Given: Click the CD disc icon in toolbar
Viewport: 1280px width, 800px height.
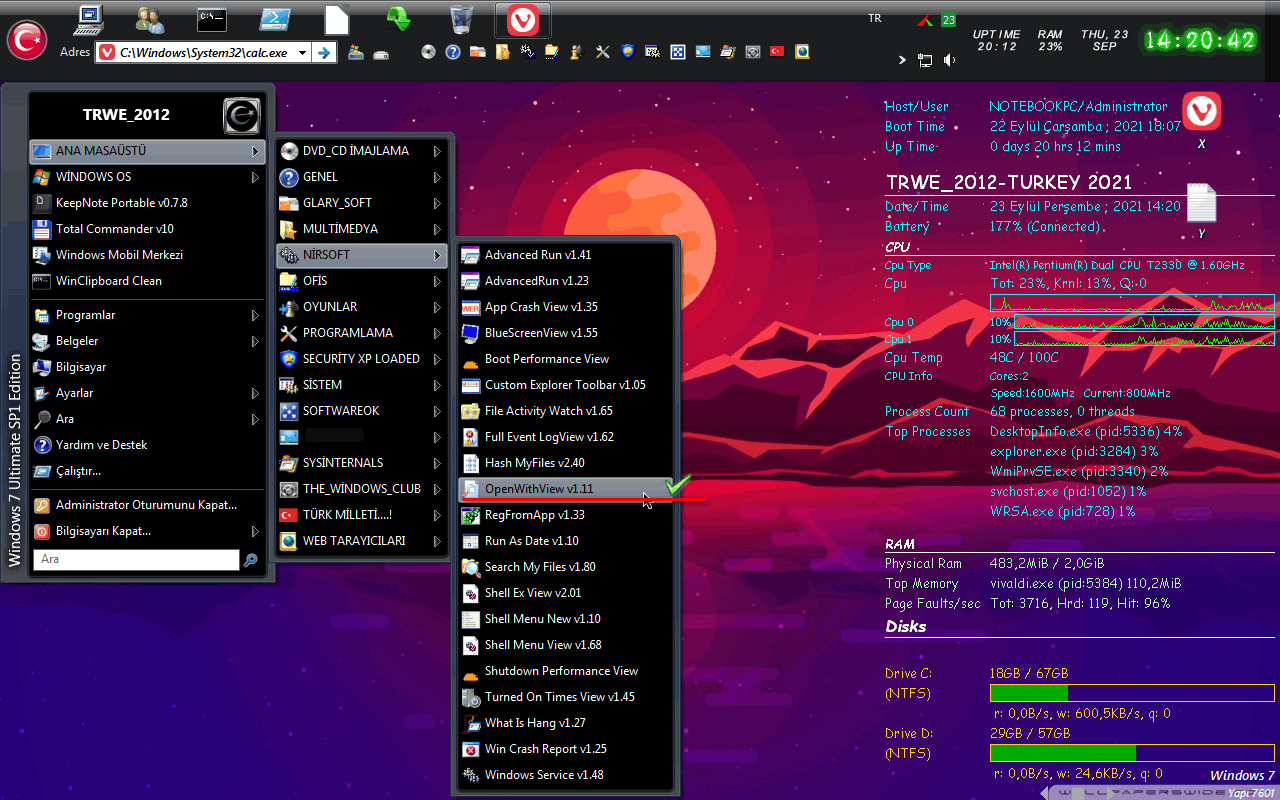Looking at the screenshot, I should (429, 52).
